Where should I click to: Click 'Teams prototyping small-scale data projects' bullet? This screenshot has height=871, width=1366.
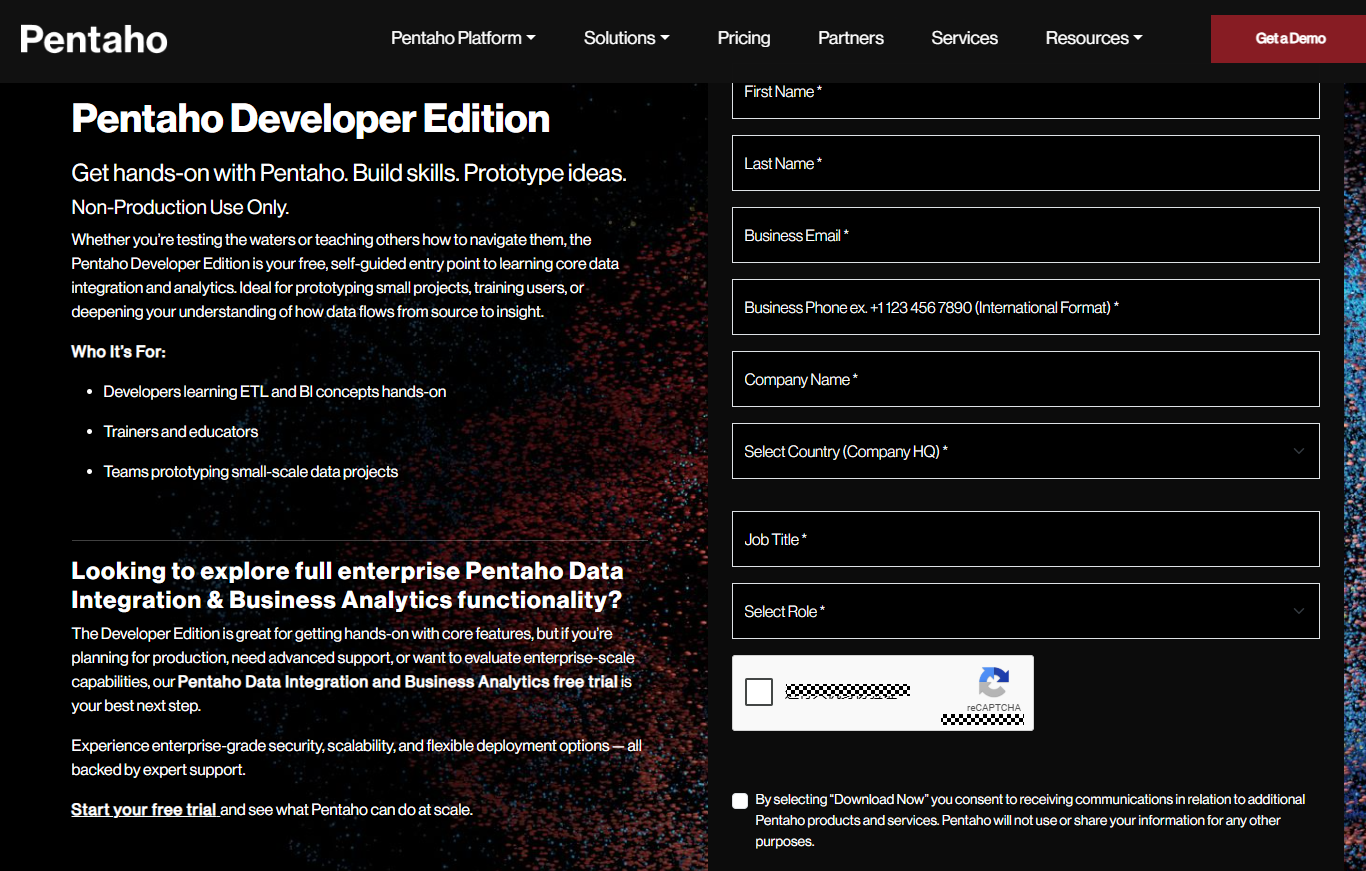[x=251, y=471]
